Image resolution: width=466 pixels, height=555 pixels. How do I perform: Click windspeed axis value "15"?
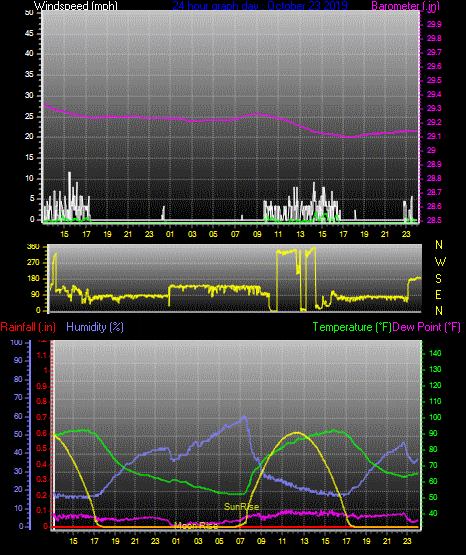coord(29,158)
